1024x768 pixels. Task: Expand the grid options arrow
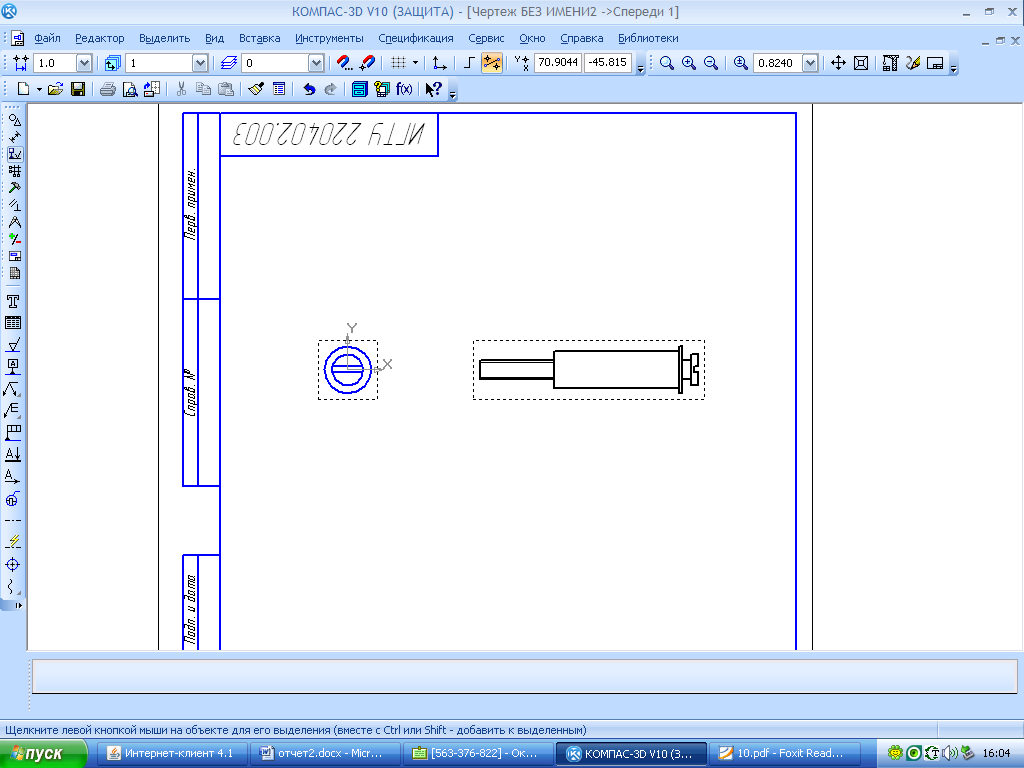(415, 63)
